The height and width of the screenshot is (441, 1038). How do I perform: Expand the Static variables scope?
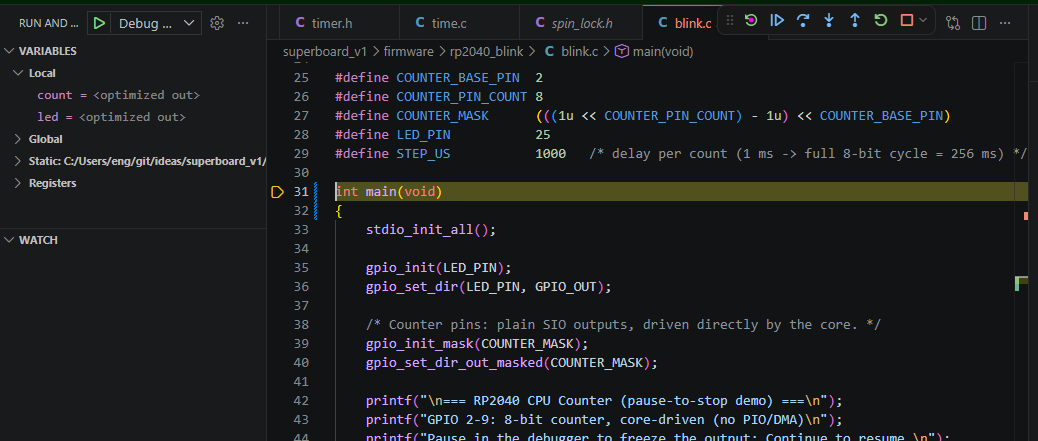pyautogui.click(x=19, y=161)
